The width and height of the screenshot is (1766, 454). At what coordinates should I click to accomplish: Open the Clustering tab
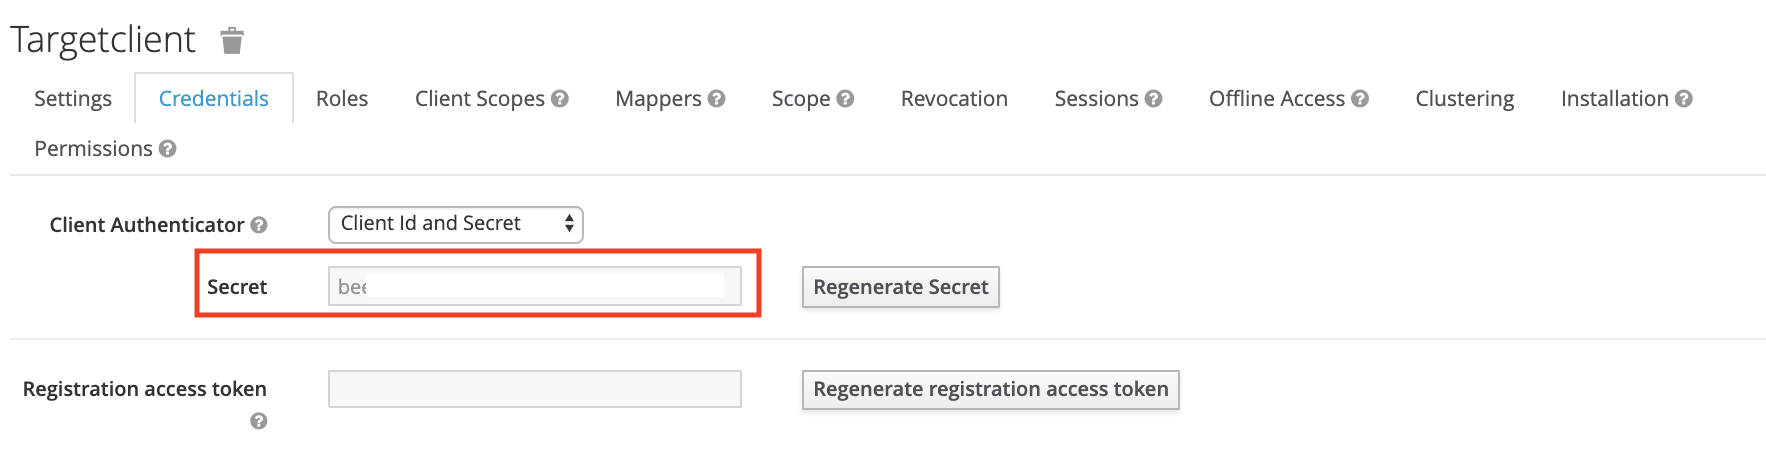pos(1464,99)
